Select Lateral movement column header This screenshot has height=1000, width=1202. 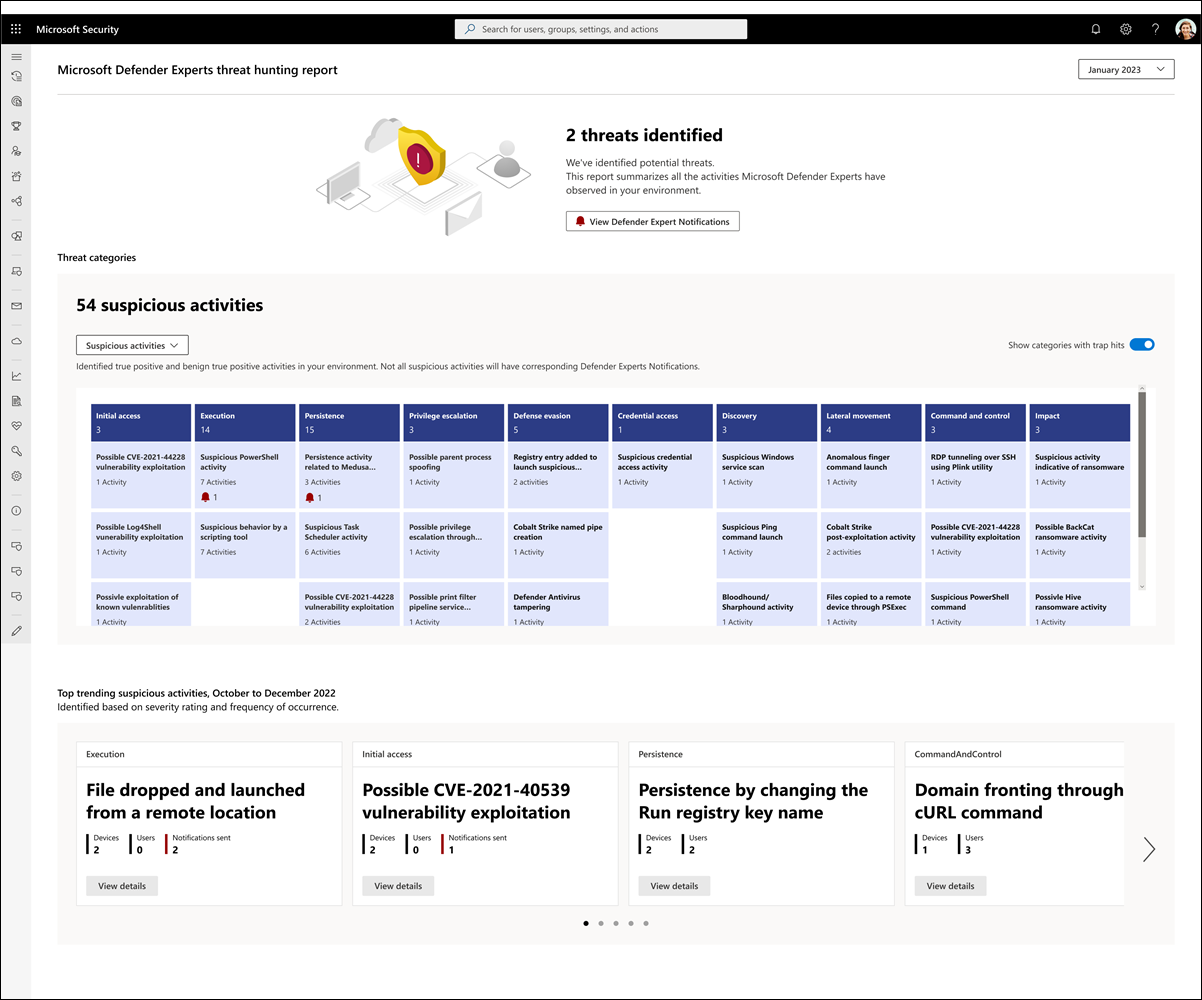[x=871, y=422]
